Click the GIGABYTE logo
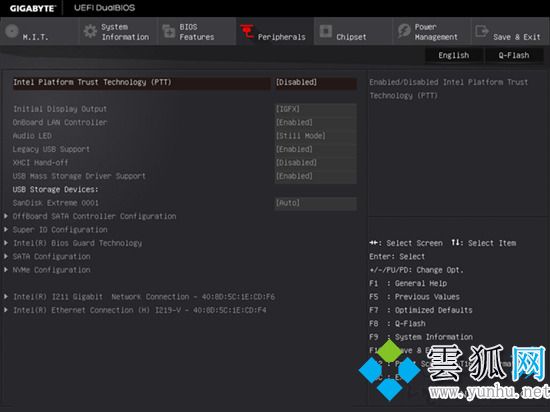 pos(33,8)
